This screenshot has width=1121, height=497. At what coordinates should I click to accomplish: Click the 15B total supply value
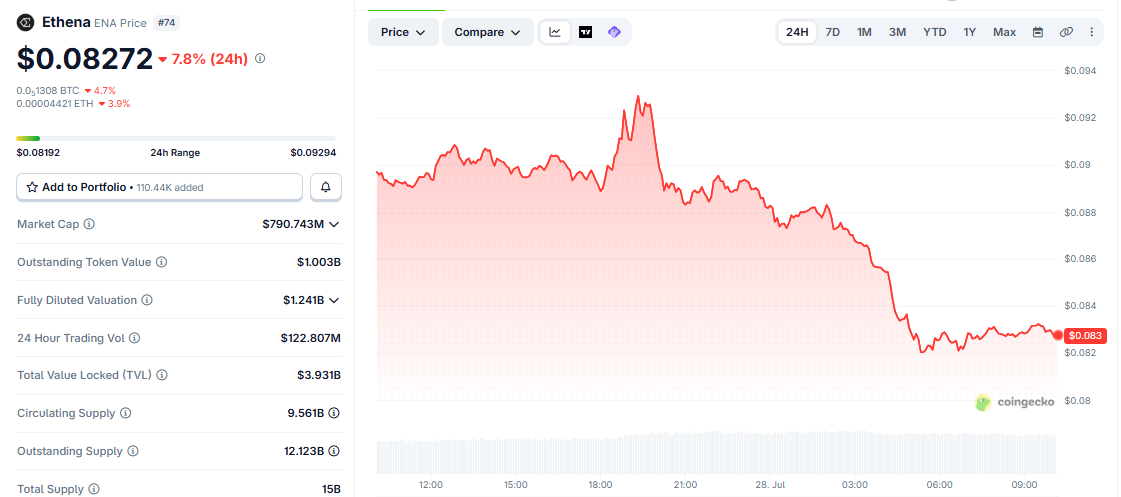tap(331, 490)
